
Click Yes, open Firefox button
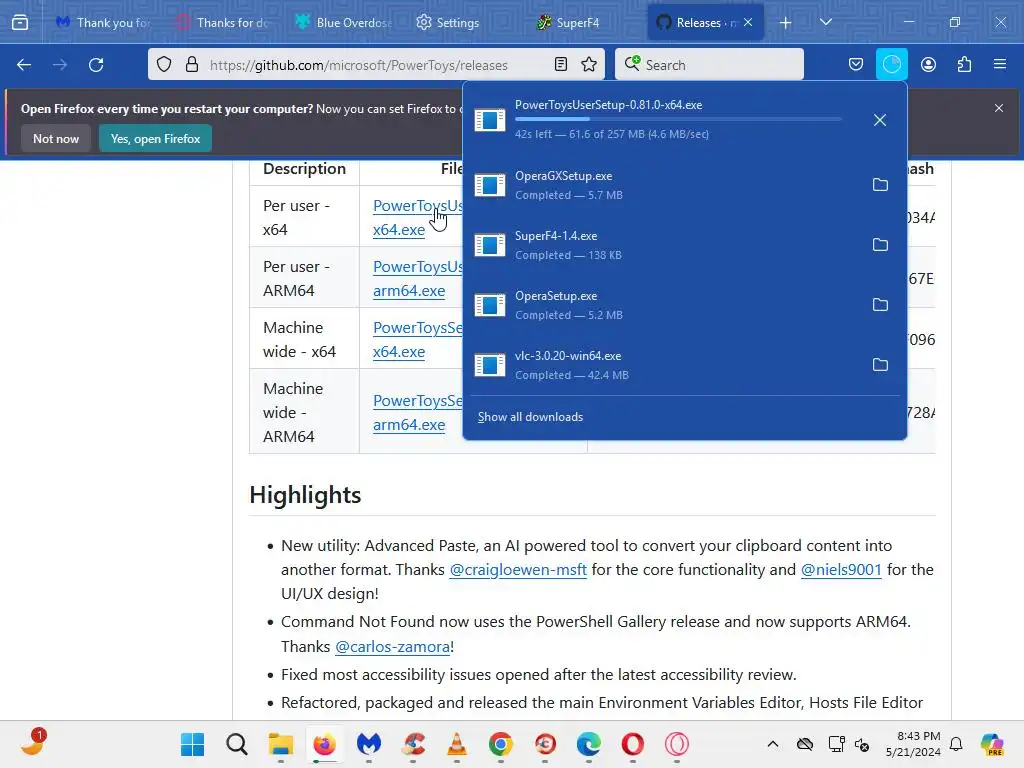click(x=155, y=138)
